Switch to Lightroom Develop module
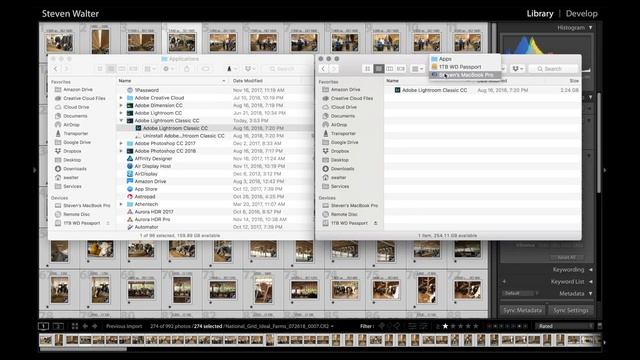 582,14
